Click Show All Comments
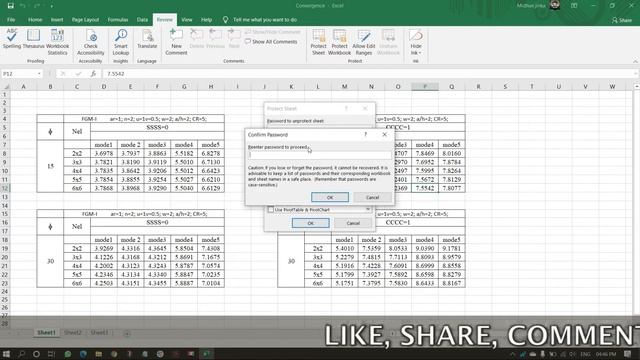The height and width of the screenshot is (360, 640). click(271, 42)
